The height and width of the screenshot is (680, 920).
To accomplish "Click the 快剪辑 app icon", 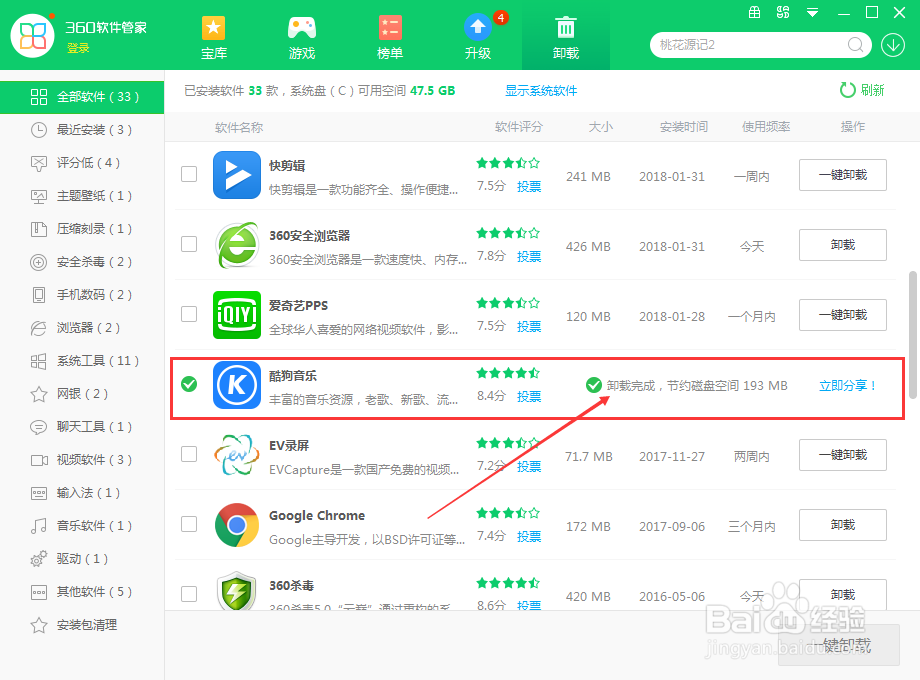I will [x=236, y=175].
